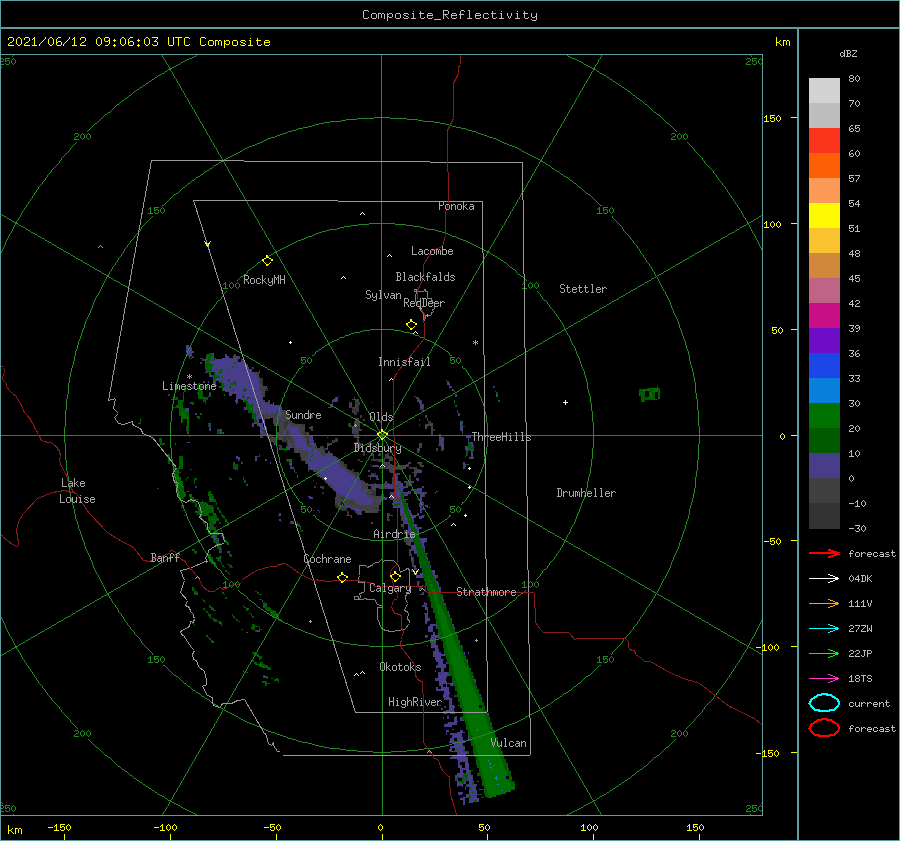Click the Didsbury label
Screen dimensions: 900x841
377,448
